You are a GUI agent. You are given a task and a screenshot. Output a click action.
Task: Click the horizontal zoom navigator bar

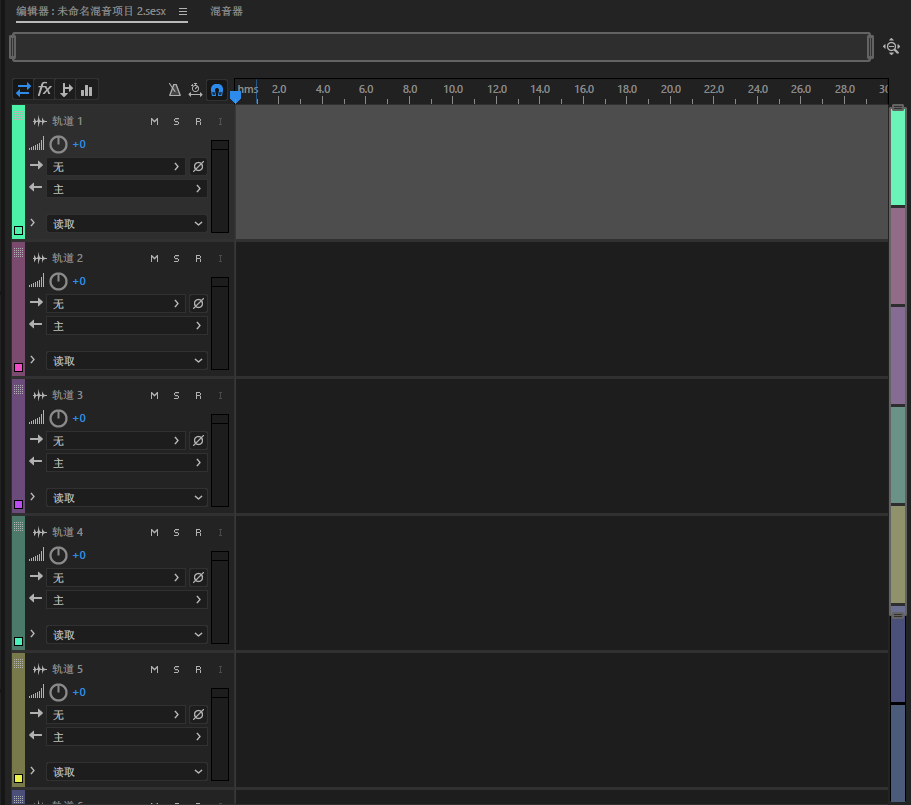point(442,47)
